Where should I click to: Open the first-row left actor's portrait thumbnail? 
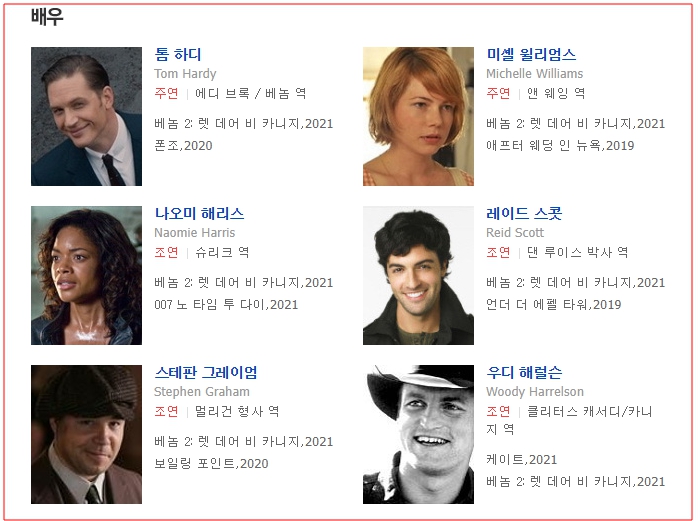(86, 117)
